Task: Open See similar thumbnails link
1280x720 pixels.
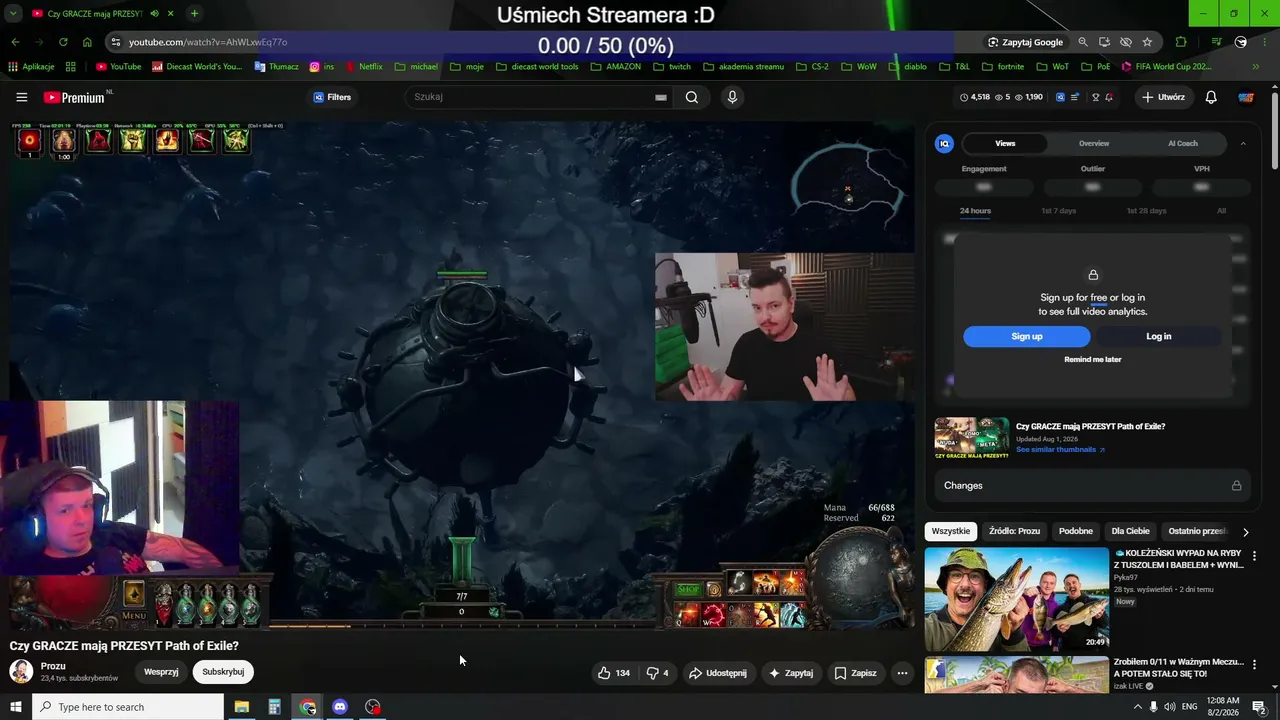Action: coord(1060,450)
